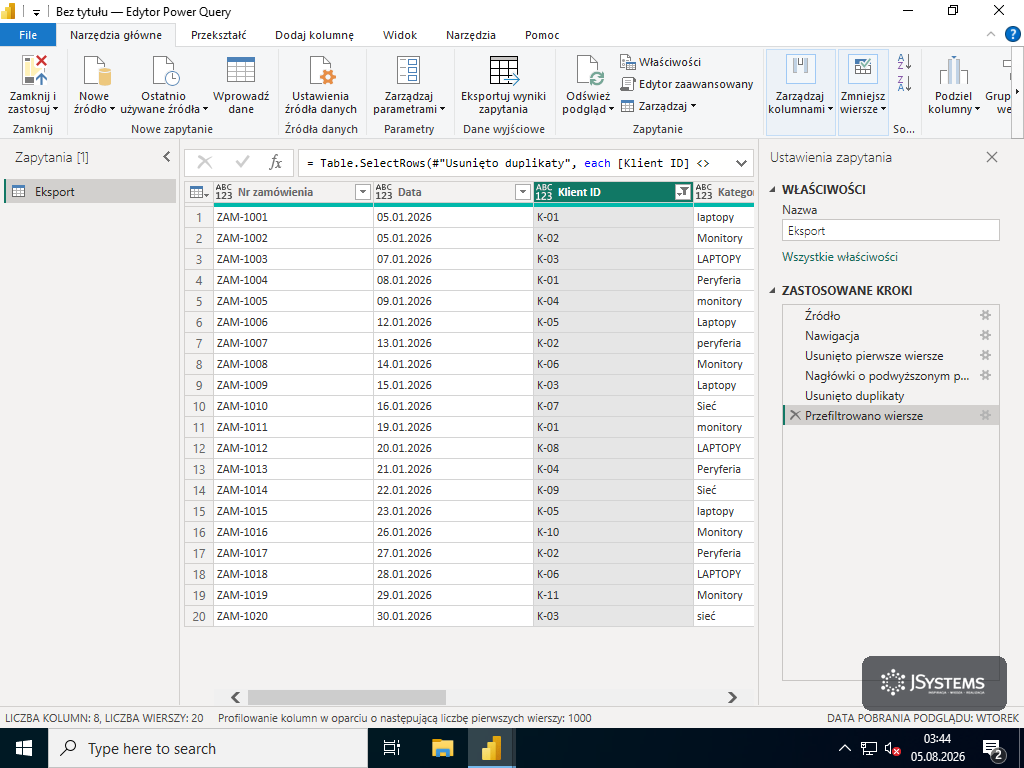
Task: Open the Usunięto pierwsze wiersze step gear
Action: click(985, 356)
